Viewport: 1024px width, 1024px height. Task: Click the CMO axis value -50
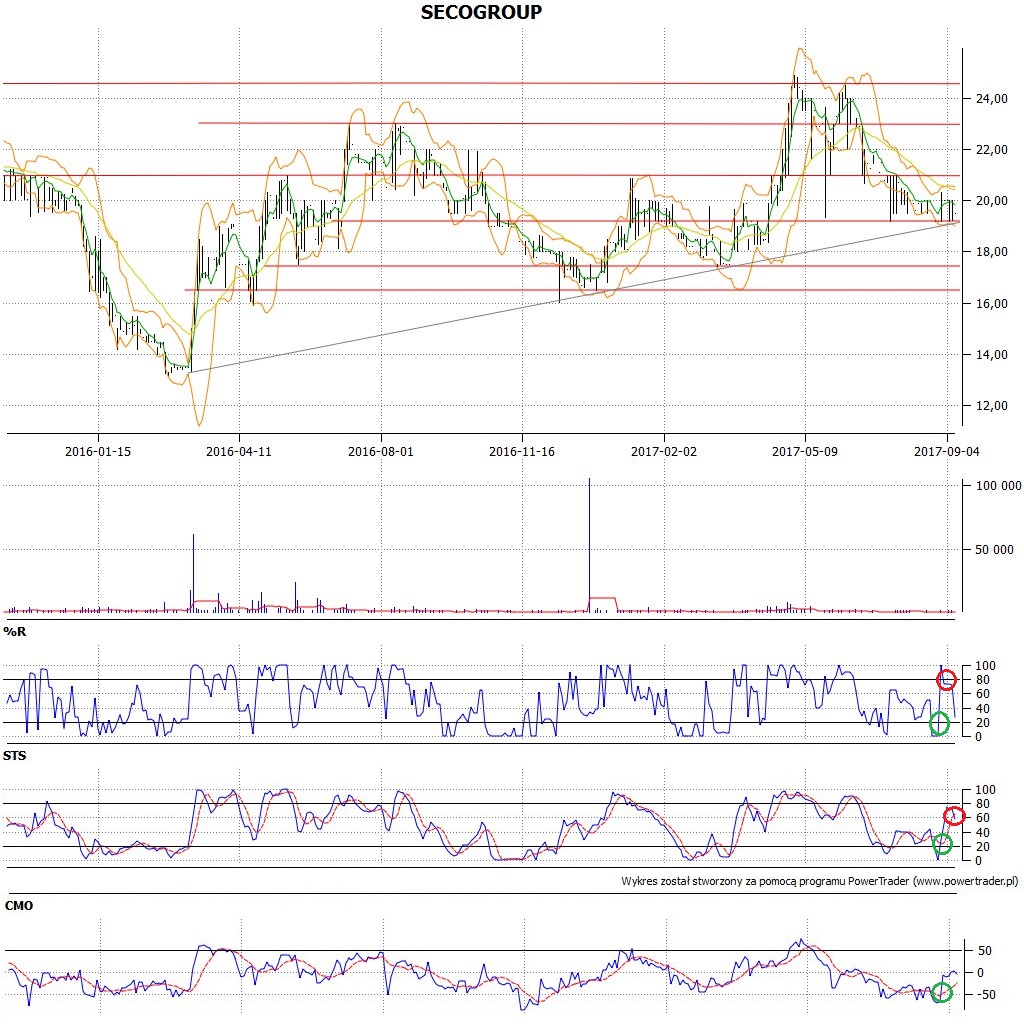pos(984,995)
